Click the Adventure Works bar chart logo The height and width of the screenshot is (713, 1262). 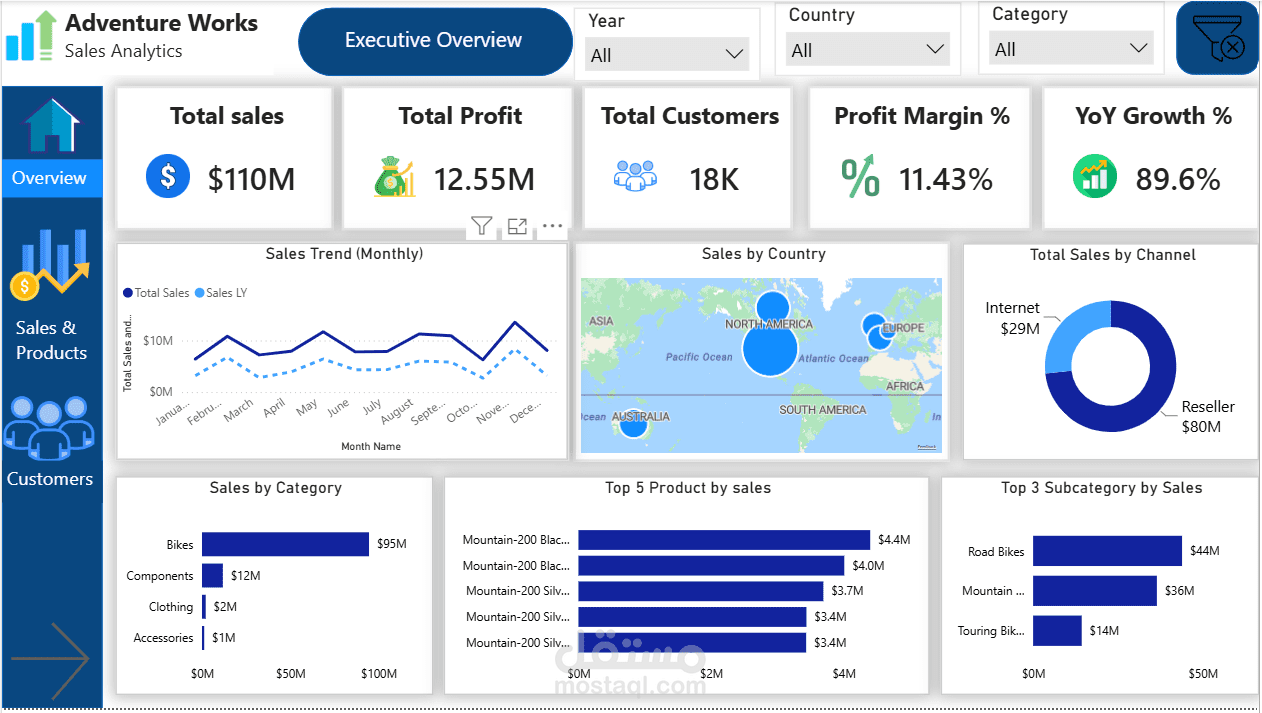coord(31,36)
